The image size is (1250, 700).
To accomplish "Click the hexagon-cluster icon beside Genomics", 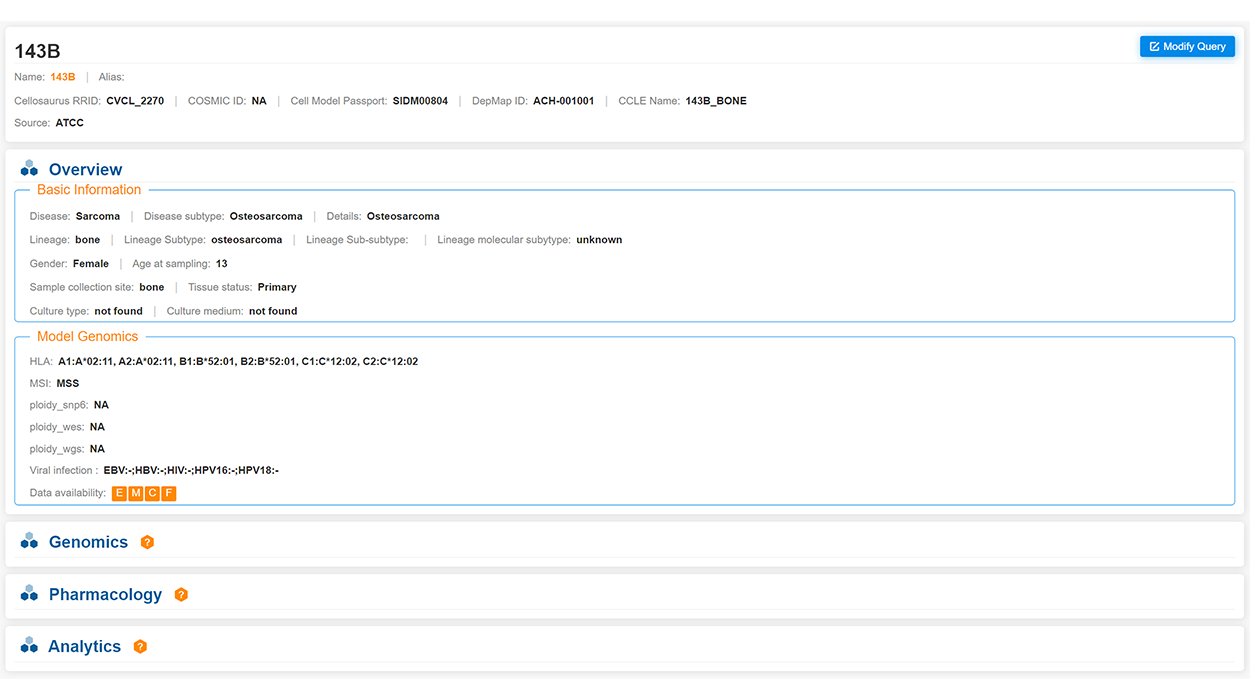I will 29,541.
